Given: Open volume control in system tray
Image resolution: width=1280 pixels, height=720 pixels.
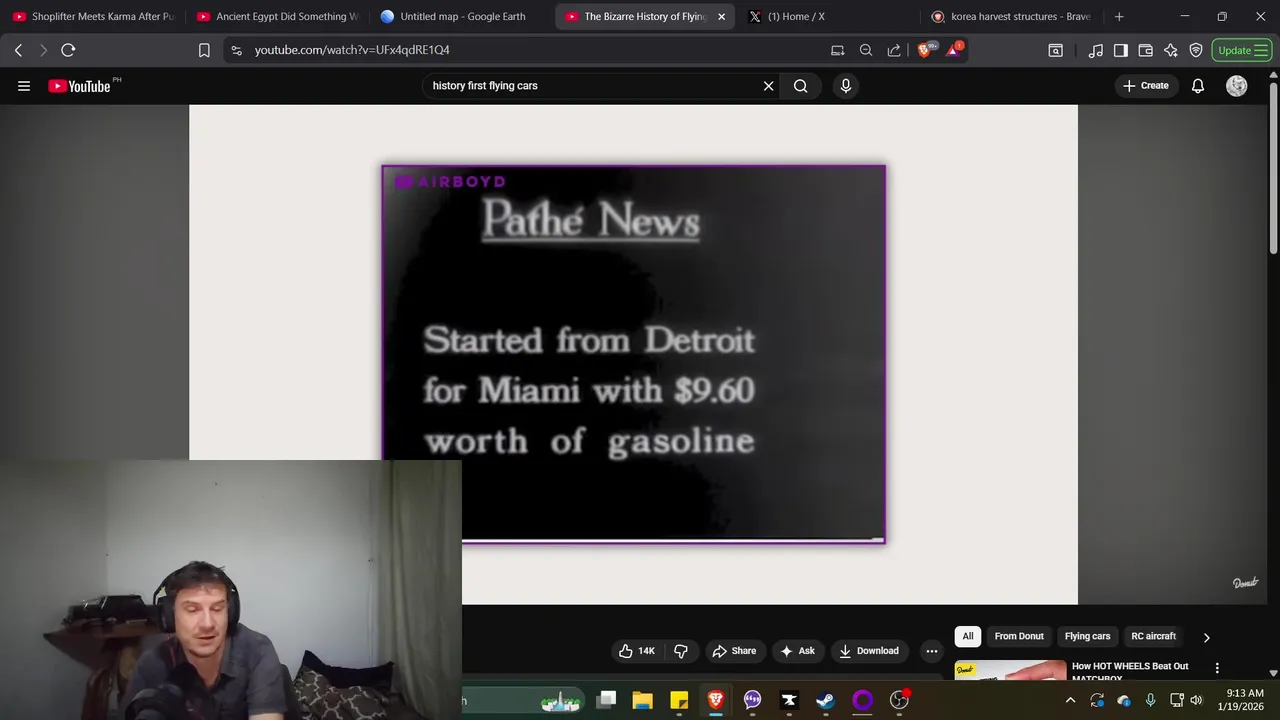Looking at the screenshot, I should (x=1196, y=700).
